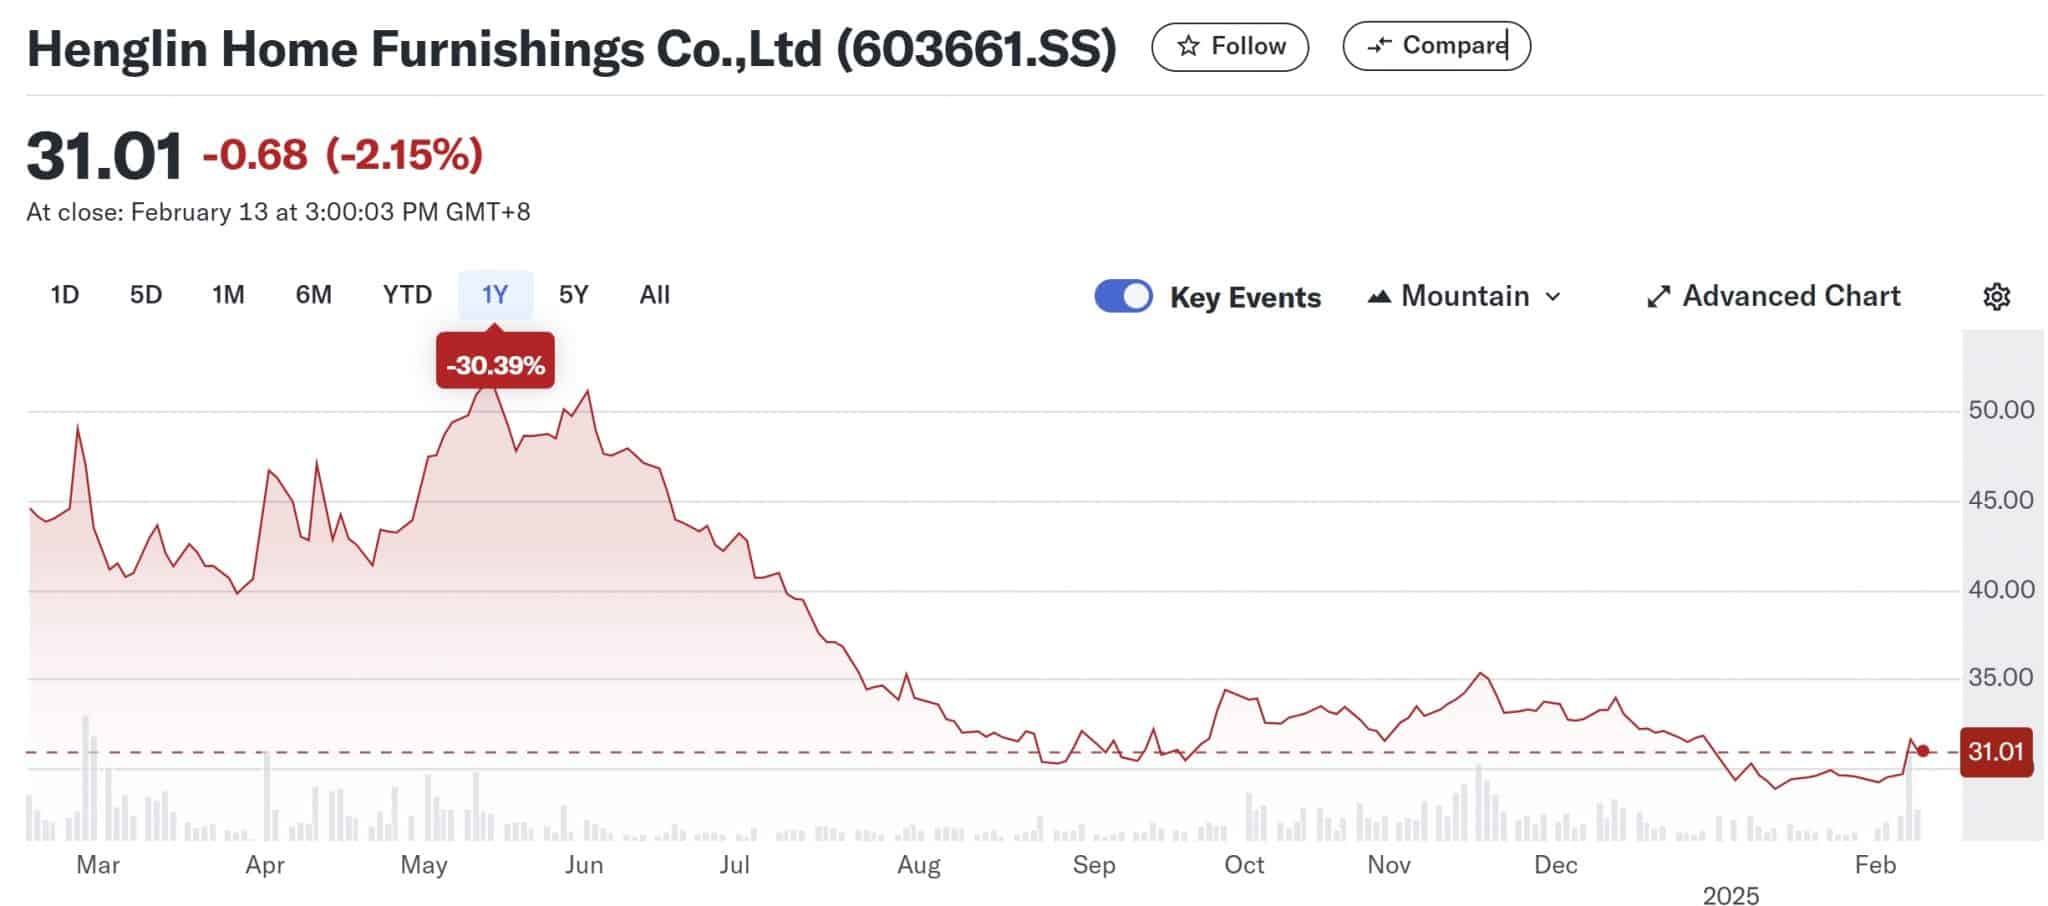Screen dimensions: 2048x906
Task: Click the expand arrow icon beside Advanced Chart
Action: click(1658, 297)
